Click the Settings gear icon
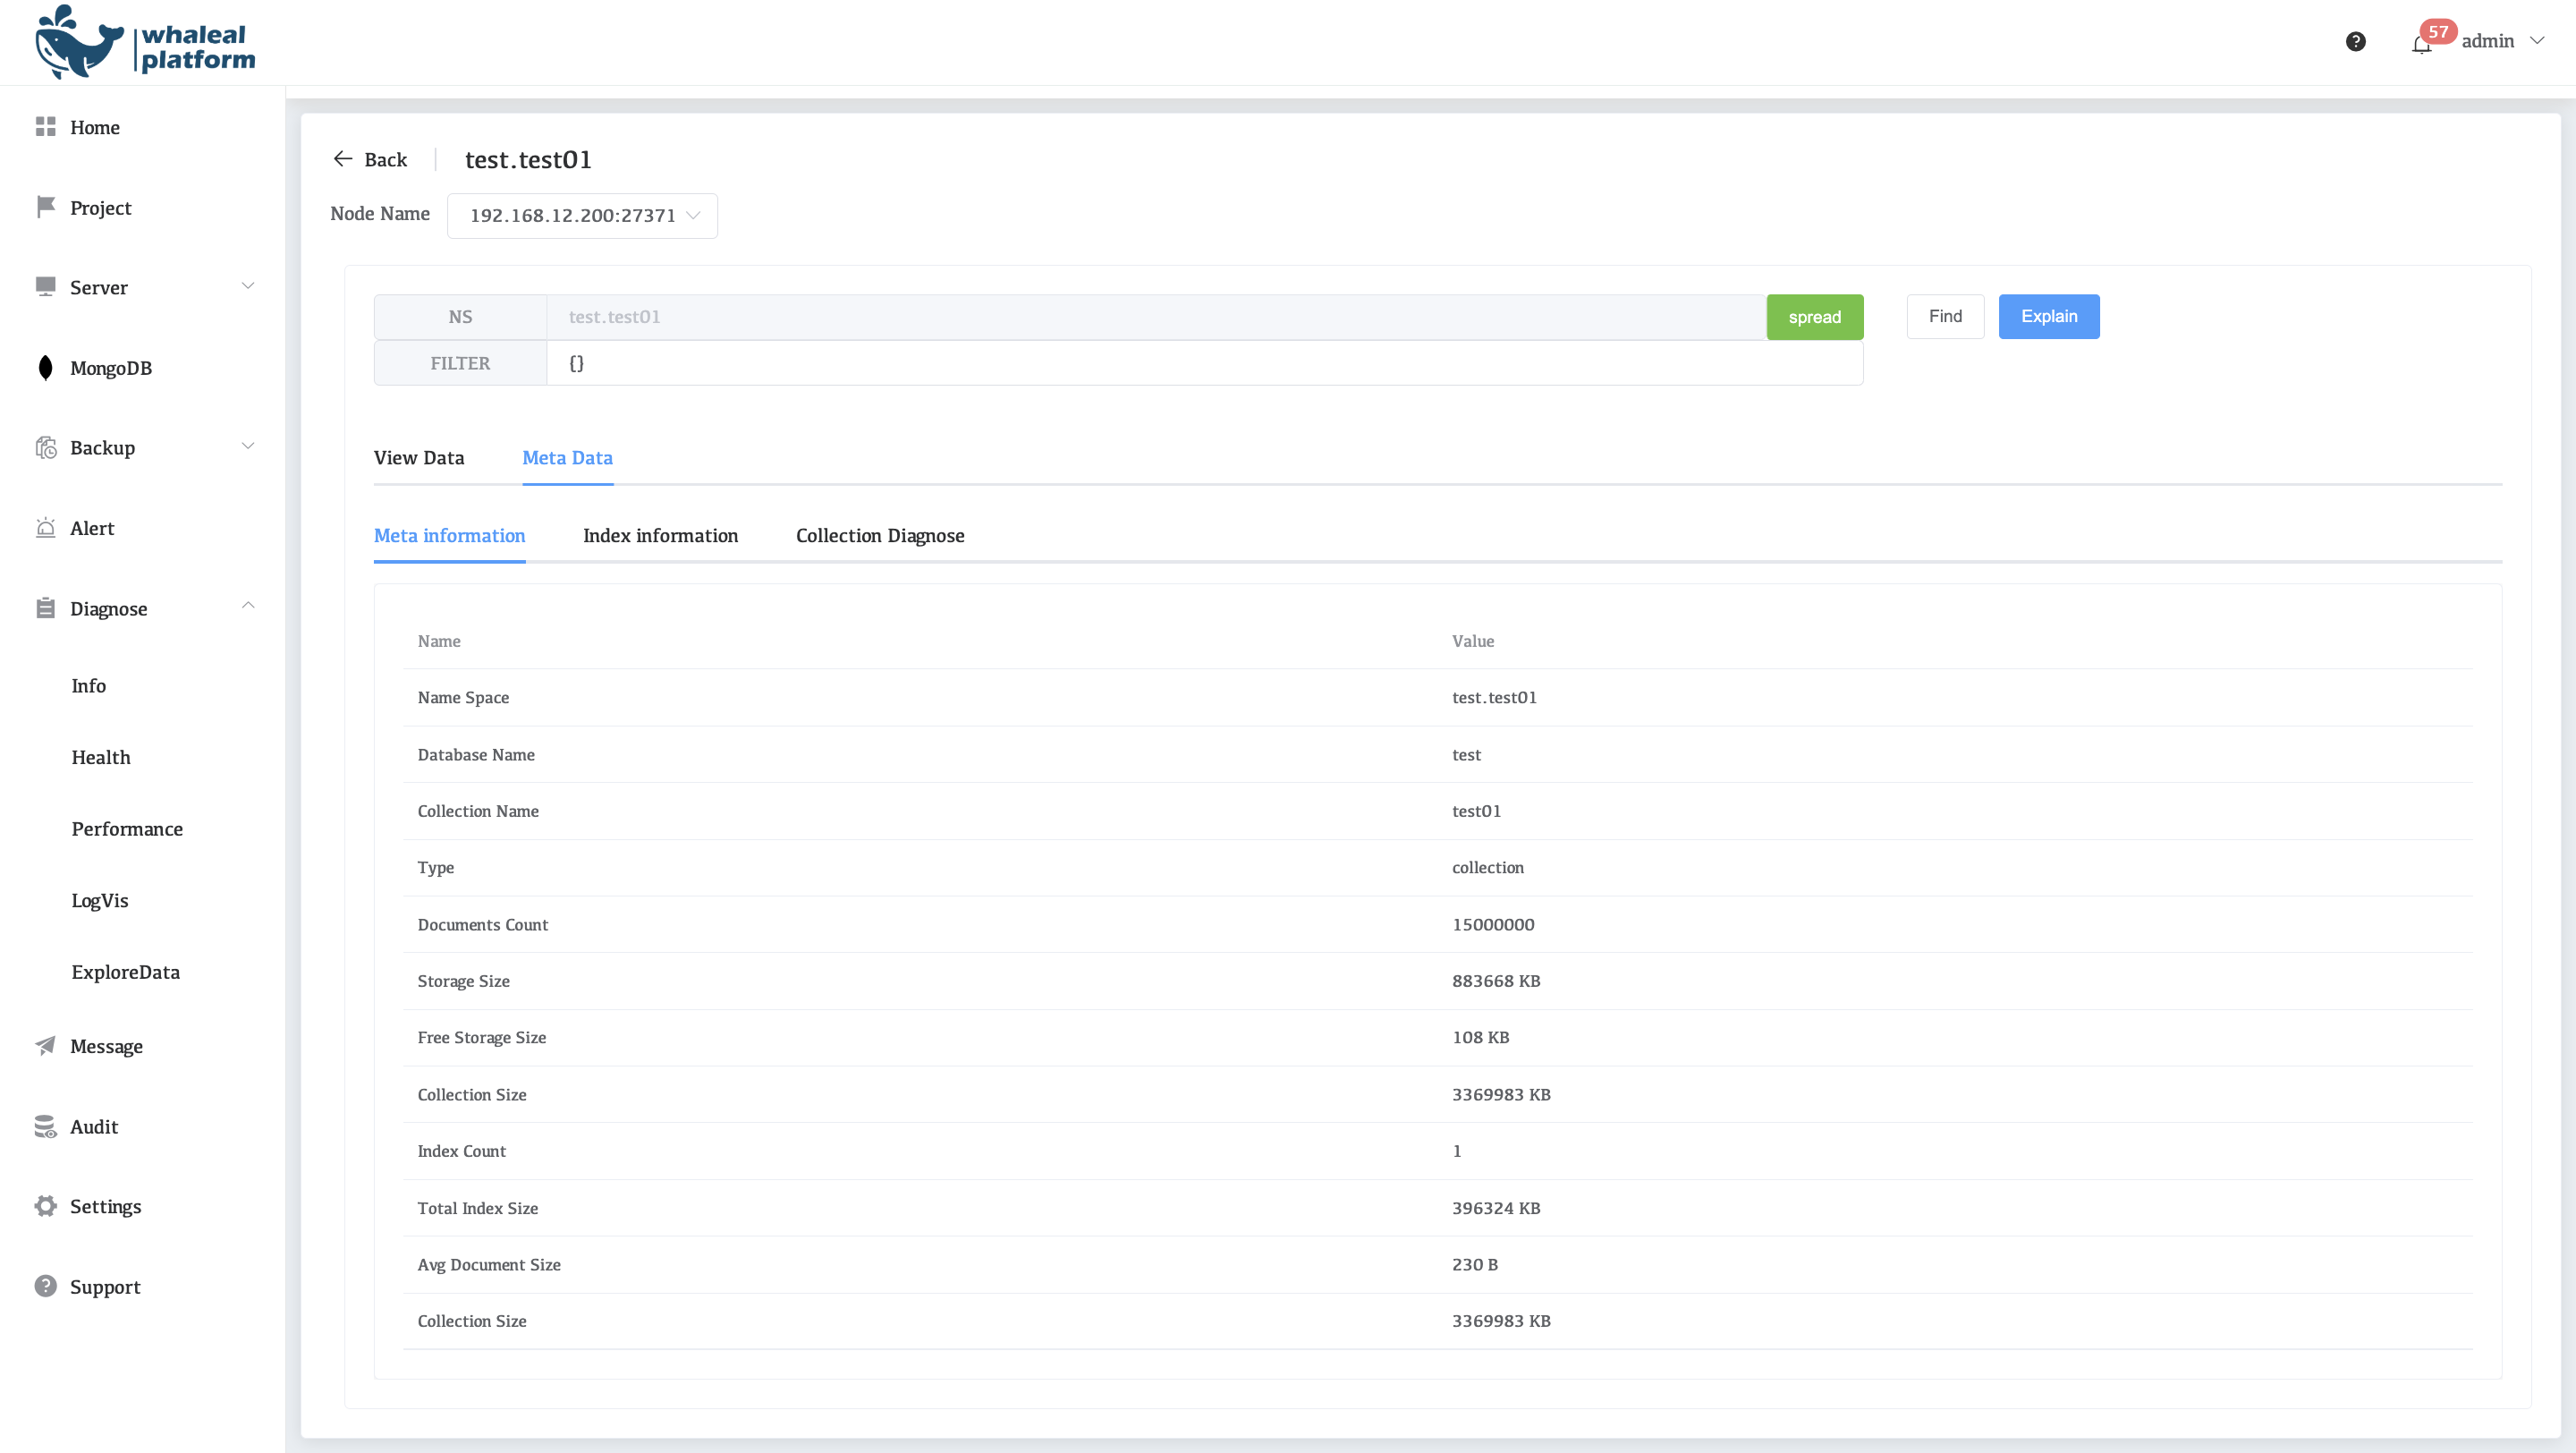This screenshot has height=1453, width=2576. pyautogui.click(x=45, y=1206)
